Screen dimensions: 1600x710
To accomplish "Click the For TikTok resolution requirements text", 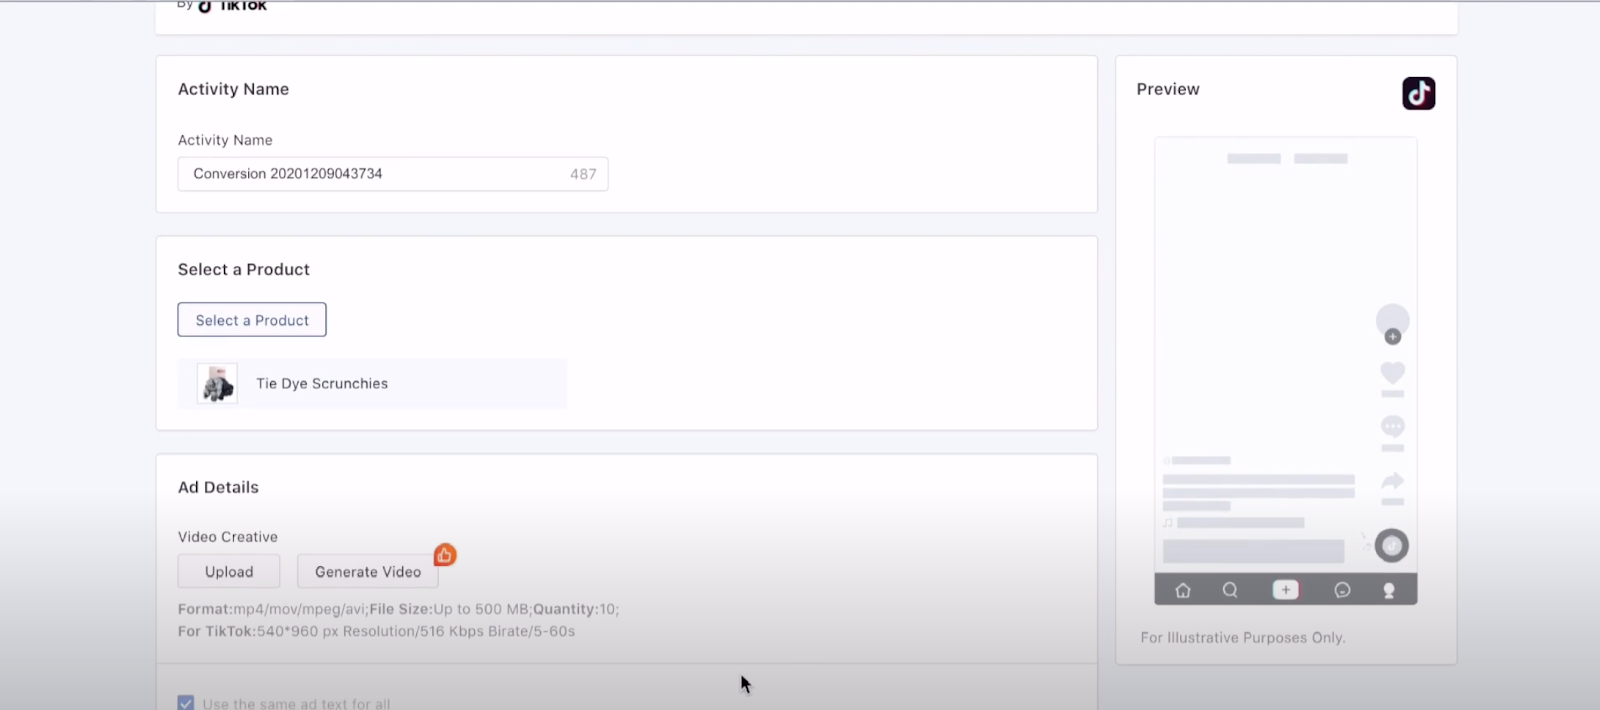I will pyautogui.click(x=376, y=631).
